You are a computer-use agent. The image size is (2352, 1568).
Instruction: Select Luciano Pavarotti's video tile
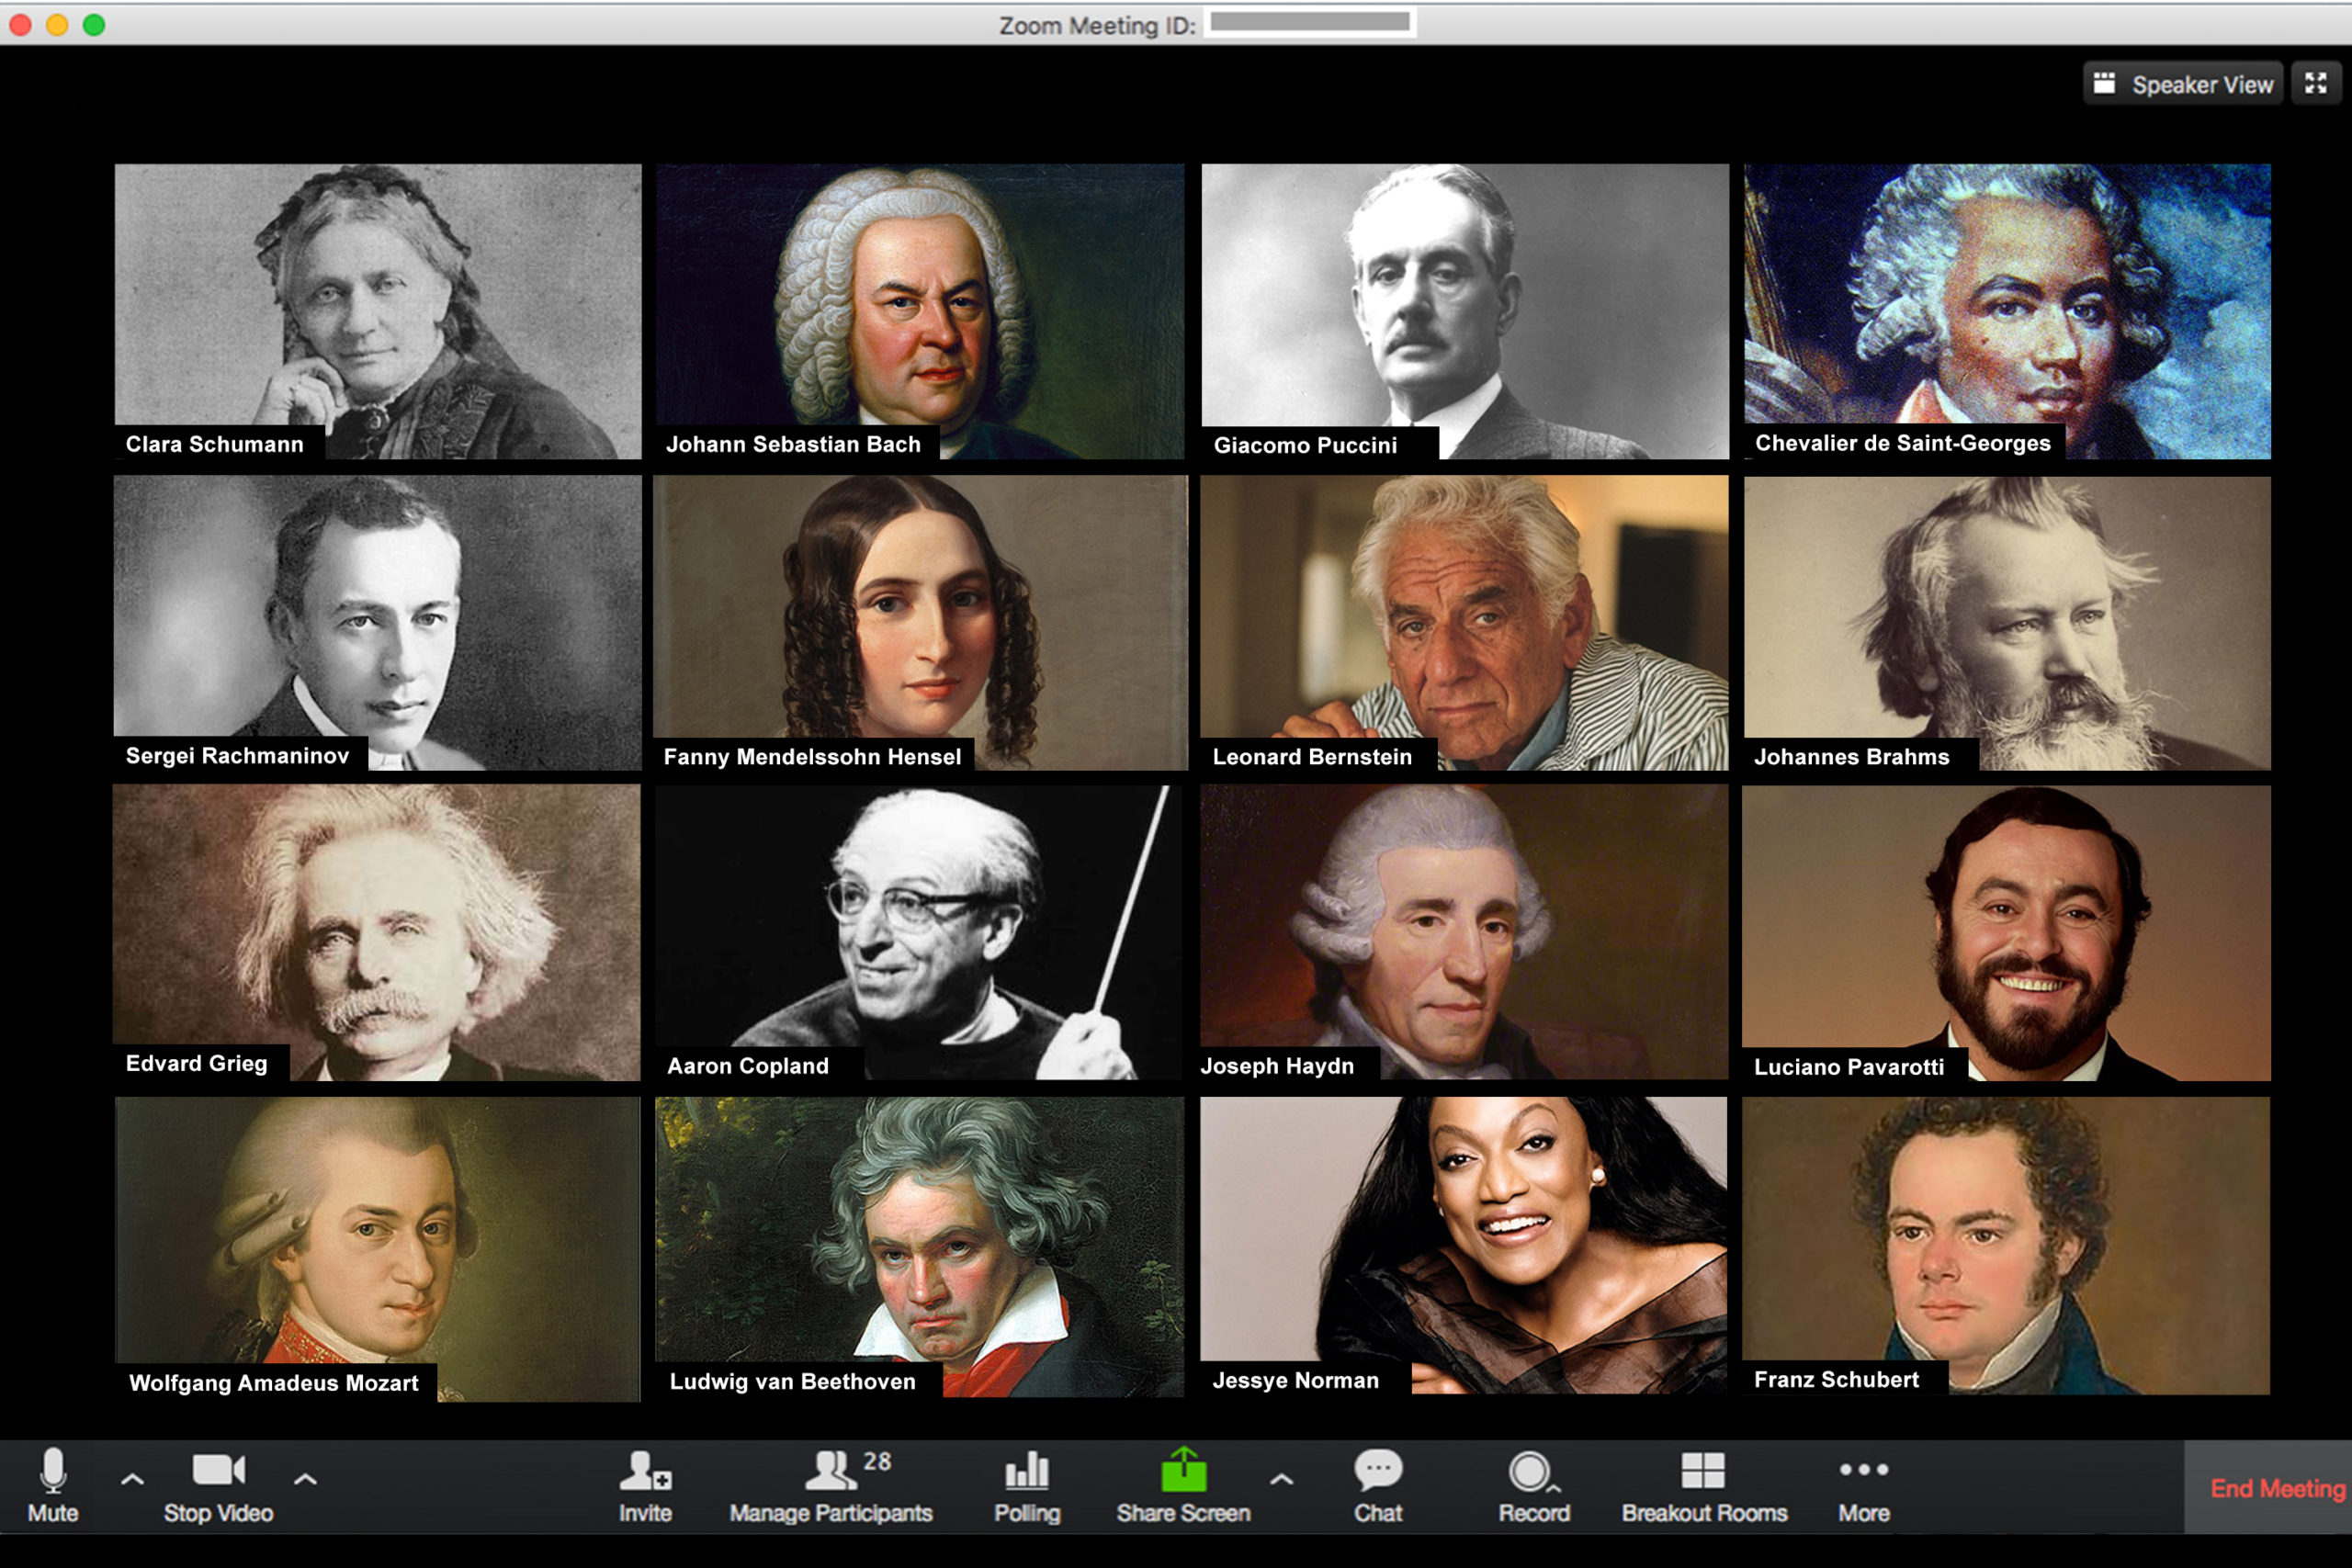2006,932
